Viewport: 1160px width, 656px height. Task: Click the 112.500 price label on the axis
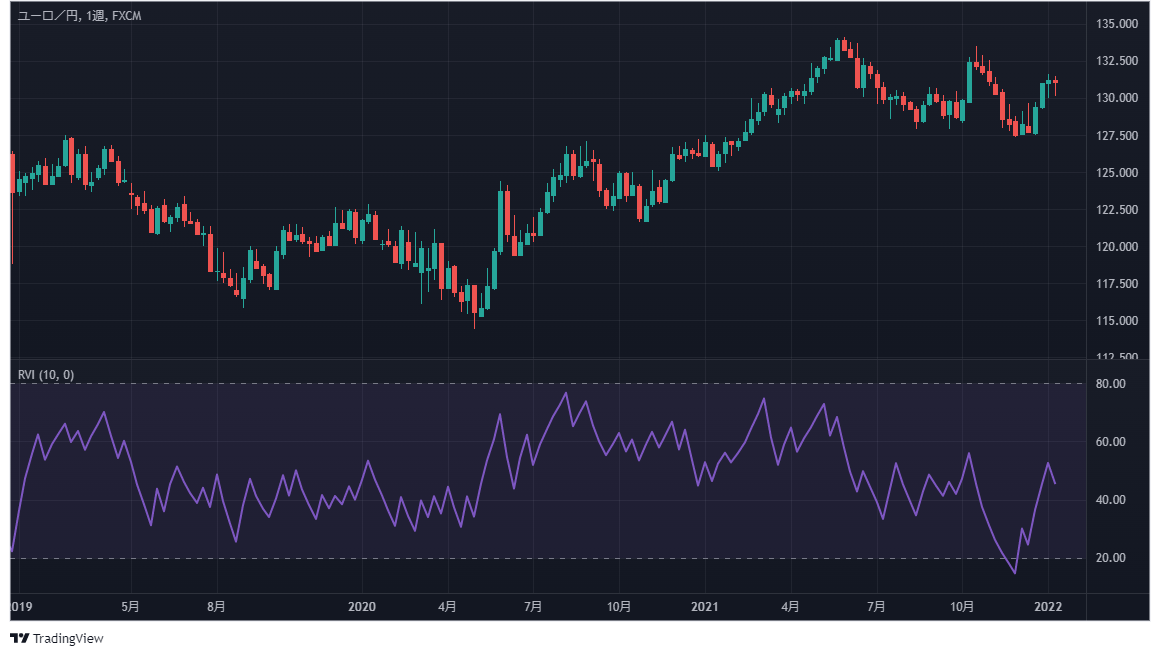(1120, 357)
